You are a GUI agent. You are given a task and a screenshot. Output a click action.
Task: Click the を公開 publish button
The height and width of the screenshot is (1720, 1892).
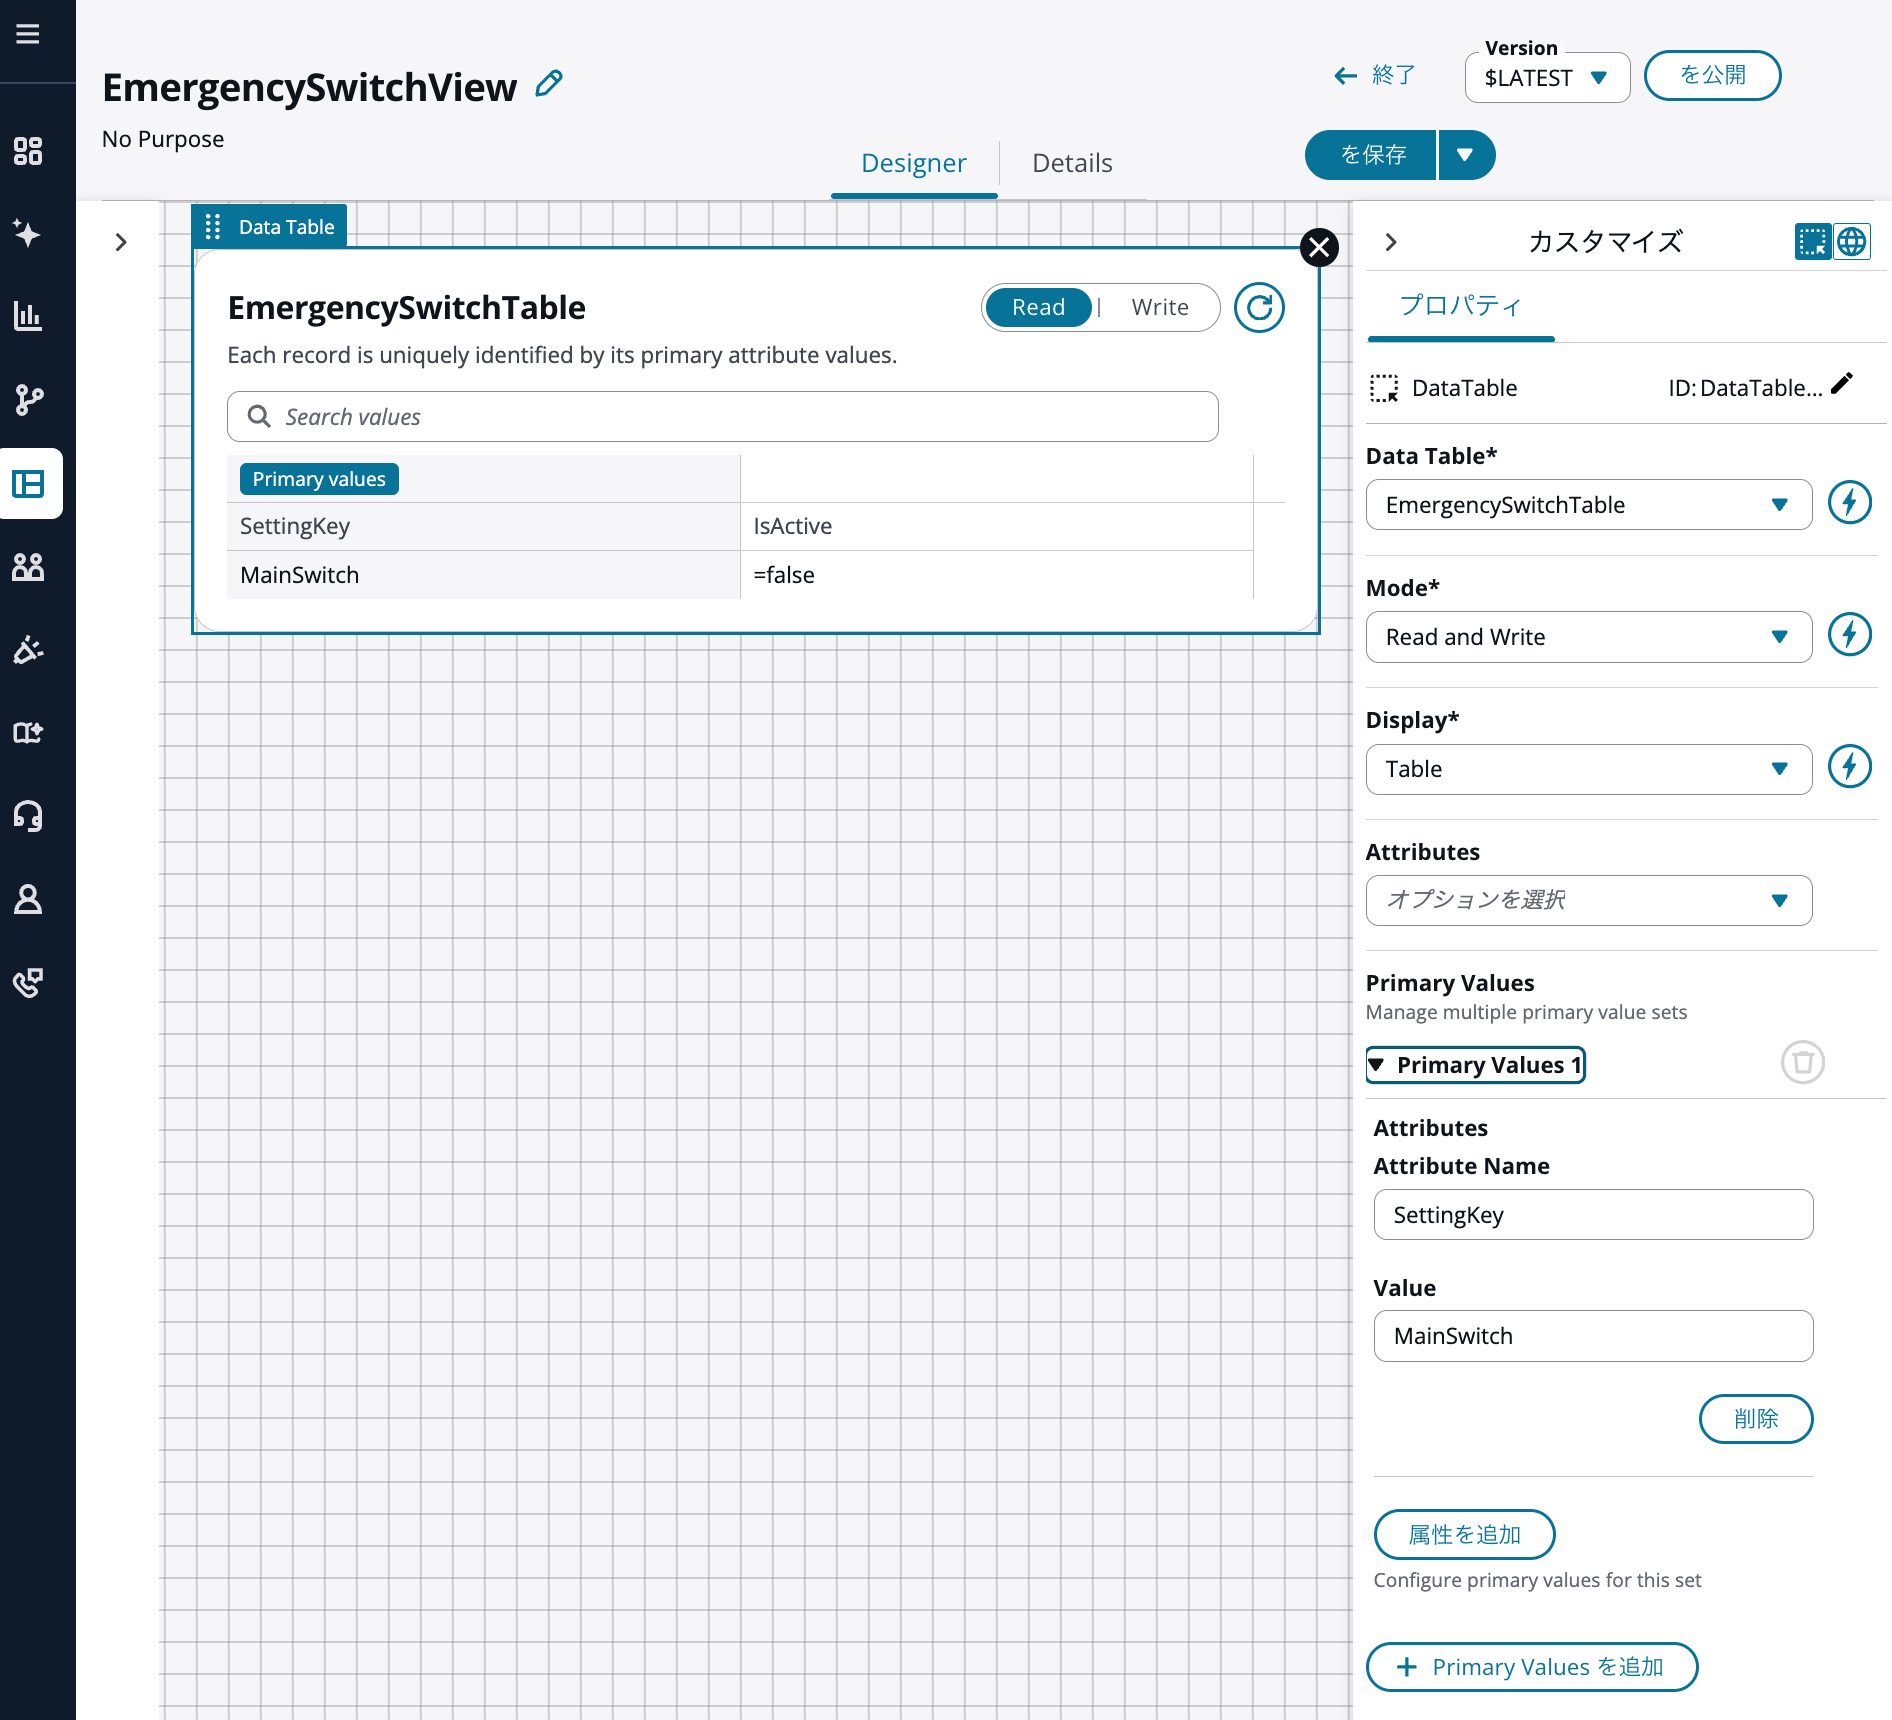[x=1712, y=75]
